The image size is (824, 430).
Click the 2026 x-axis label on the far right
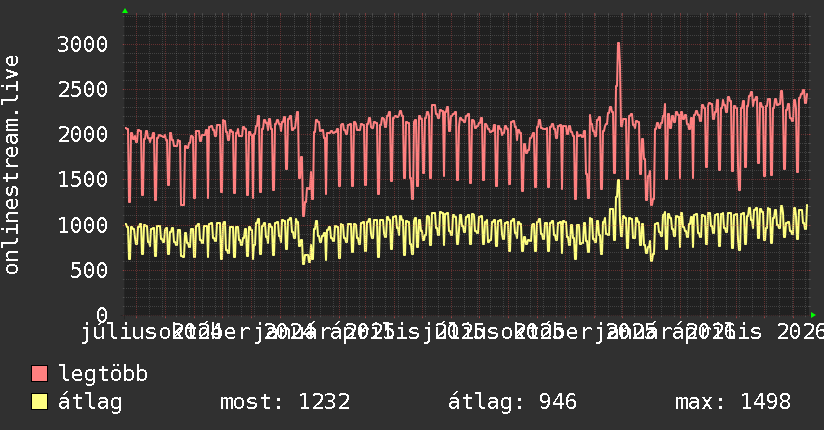pyautogui.click(x=800, y=332)
